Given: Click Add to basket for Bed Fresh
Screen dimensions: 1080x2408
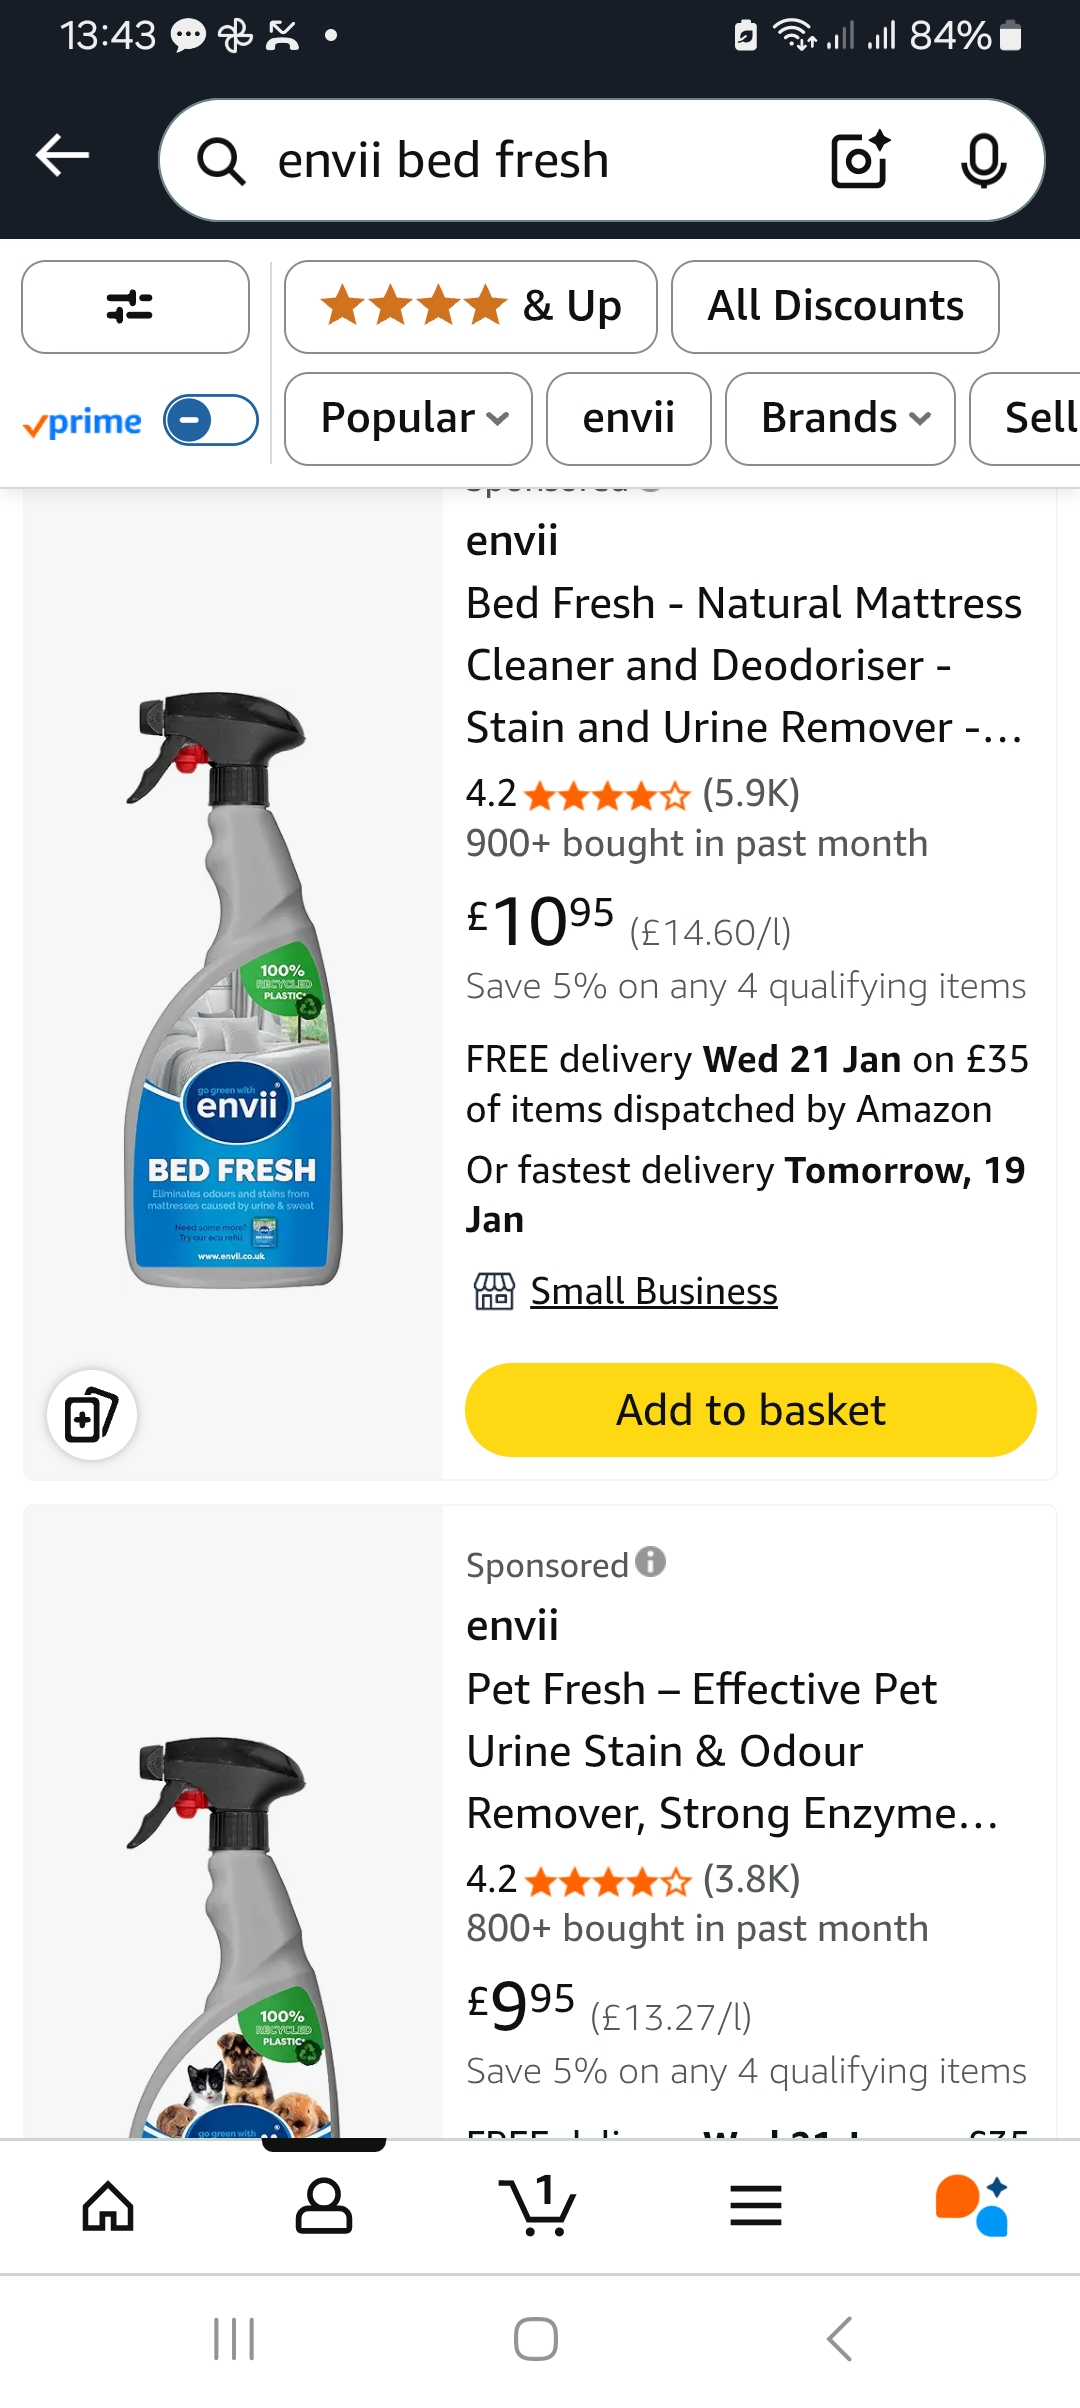Looking at the screenshot, I should [x=750, y=1410].
